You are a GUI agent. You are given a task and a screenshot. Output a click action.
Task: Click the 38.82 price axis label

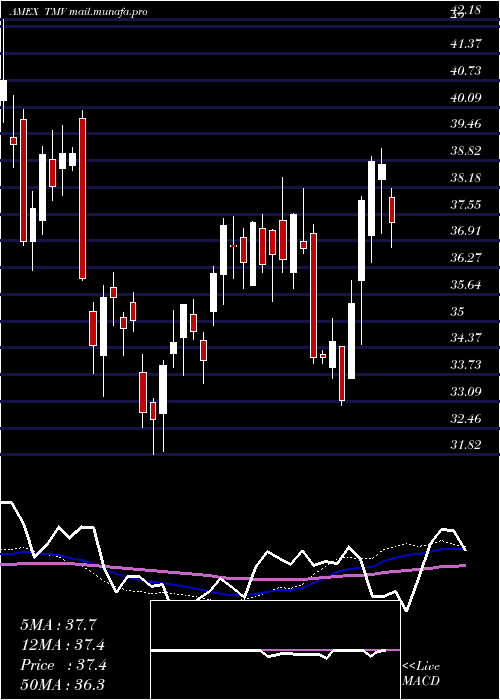coord(466,150)
